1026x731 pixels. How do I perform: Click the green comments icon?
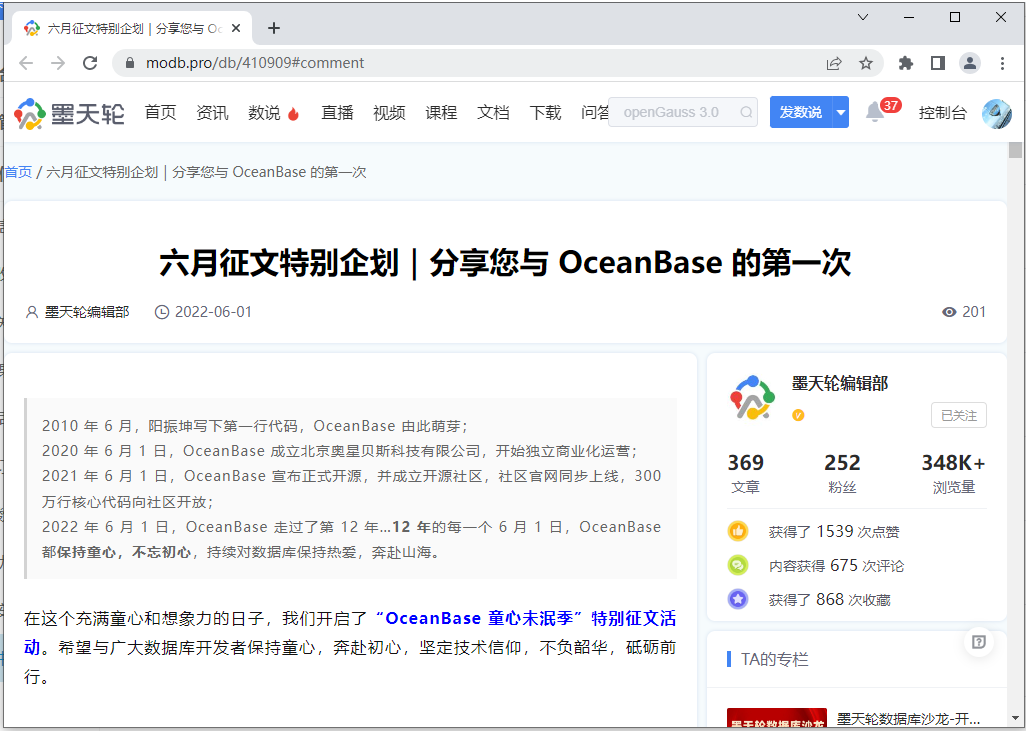(x=738, y=565)
